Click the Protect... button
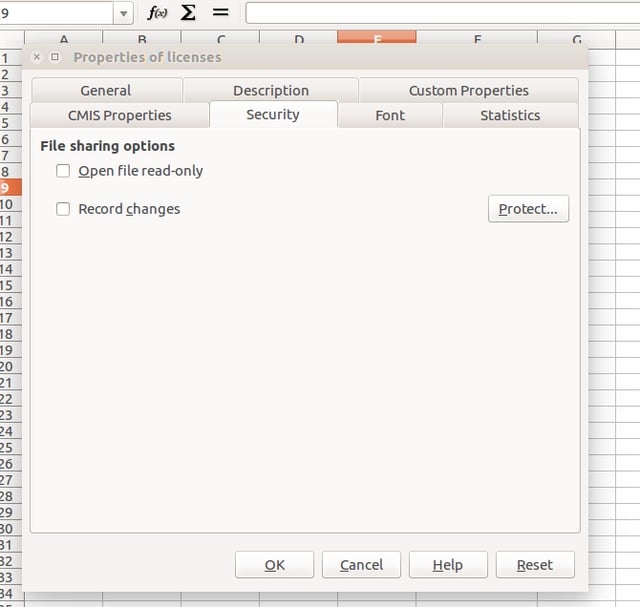Screen dimensions: 640x607 click(x=528, y=209)
